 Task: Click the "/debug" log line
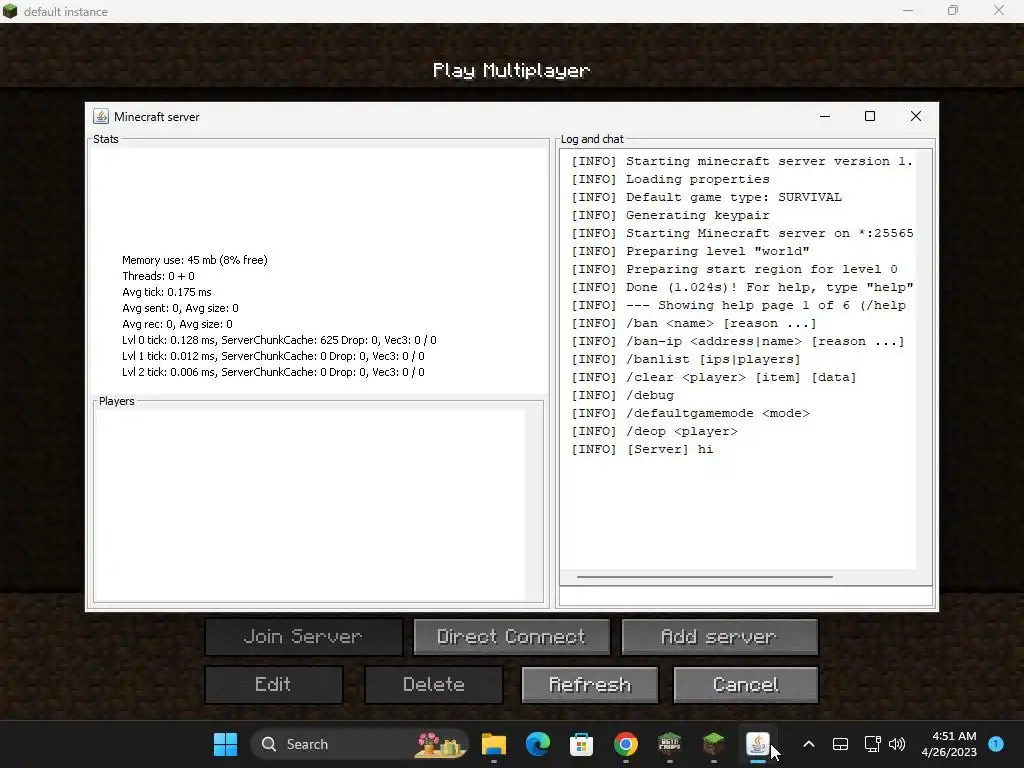(623, 395)
